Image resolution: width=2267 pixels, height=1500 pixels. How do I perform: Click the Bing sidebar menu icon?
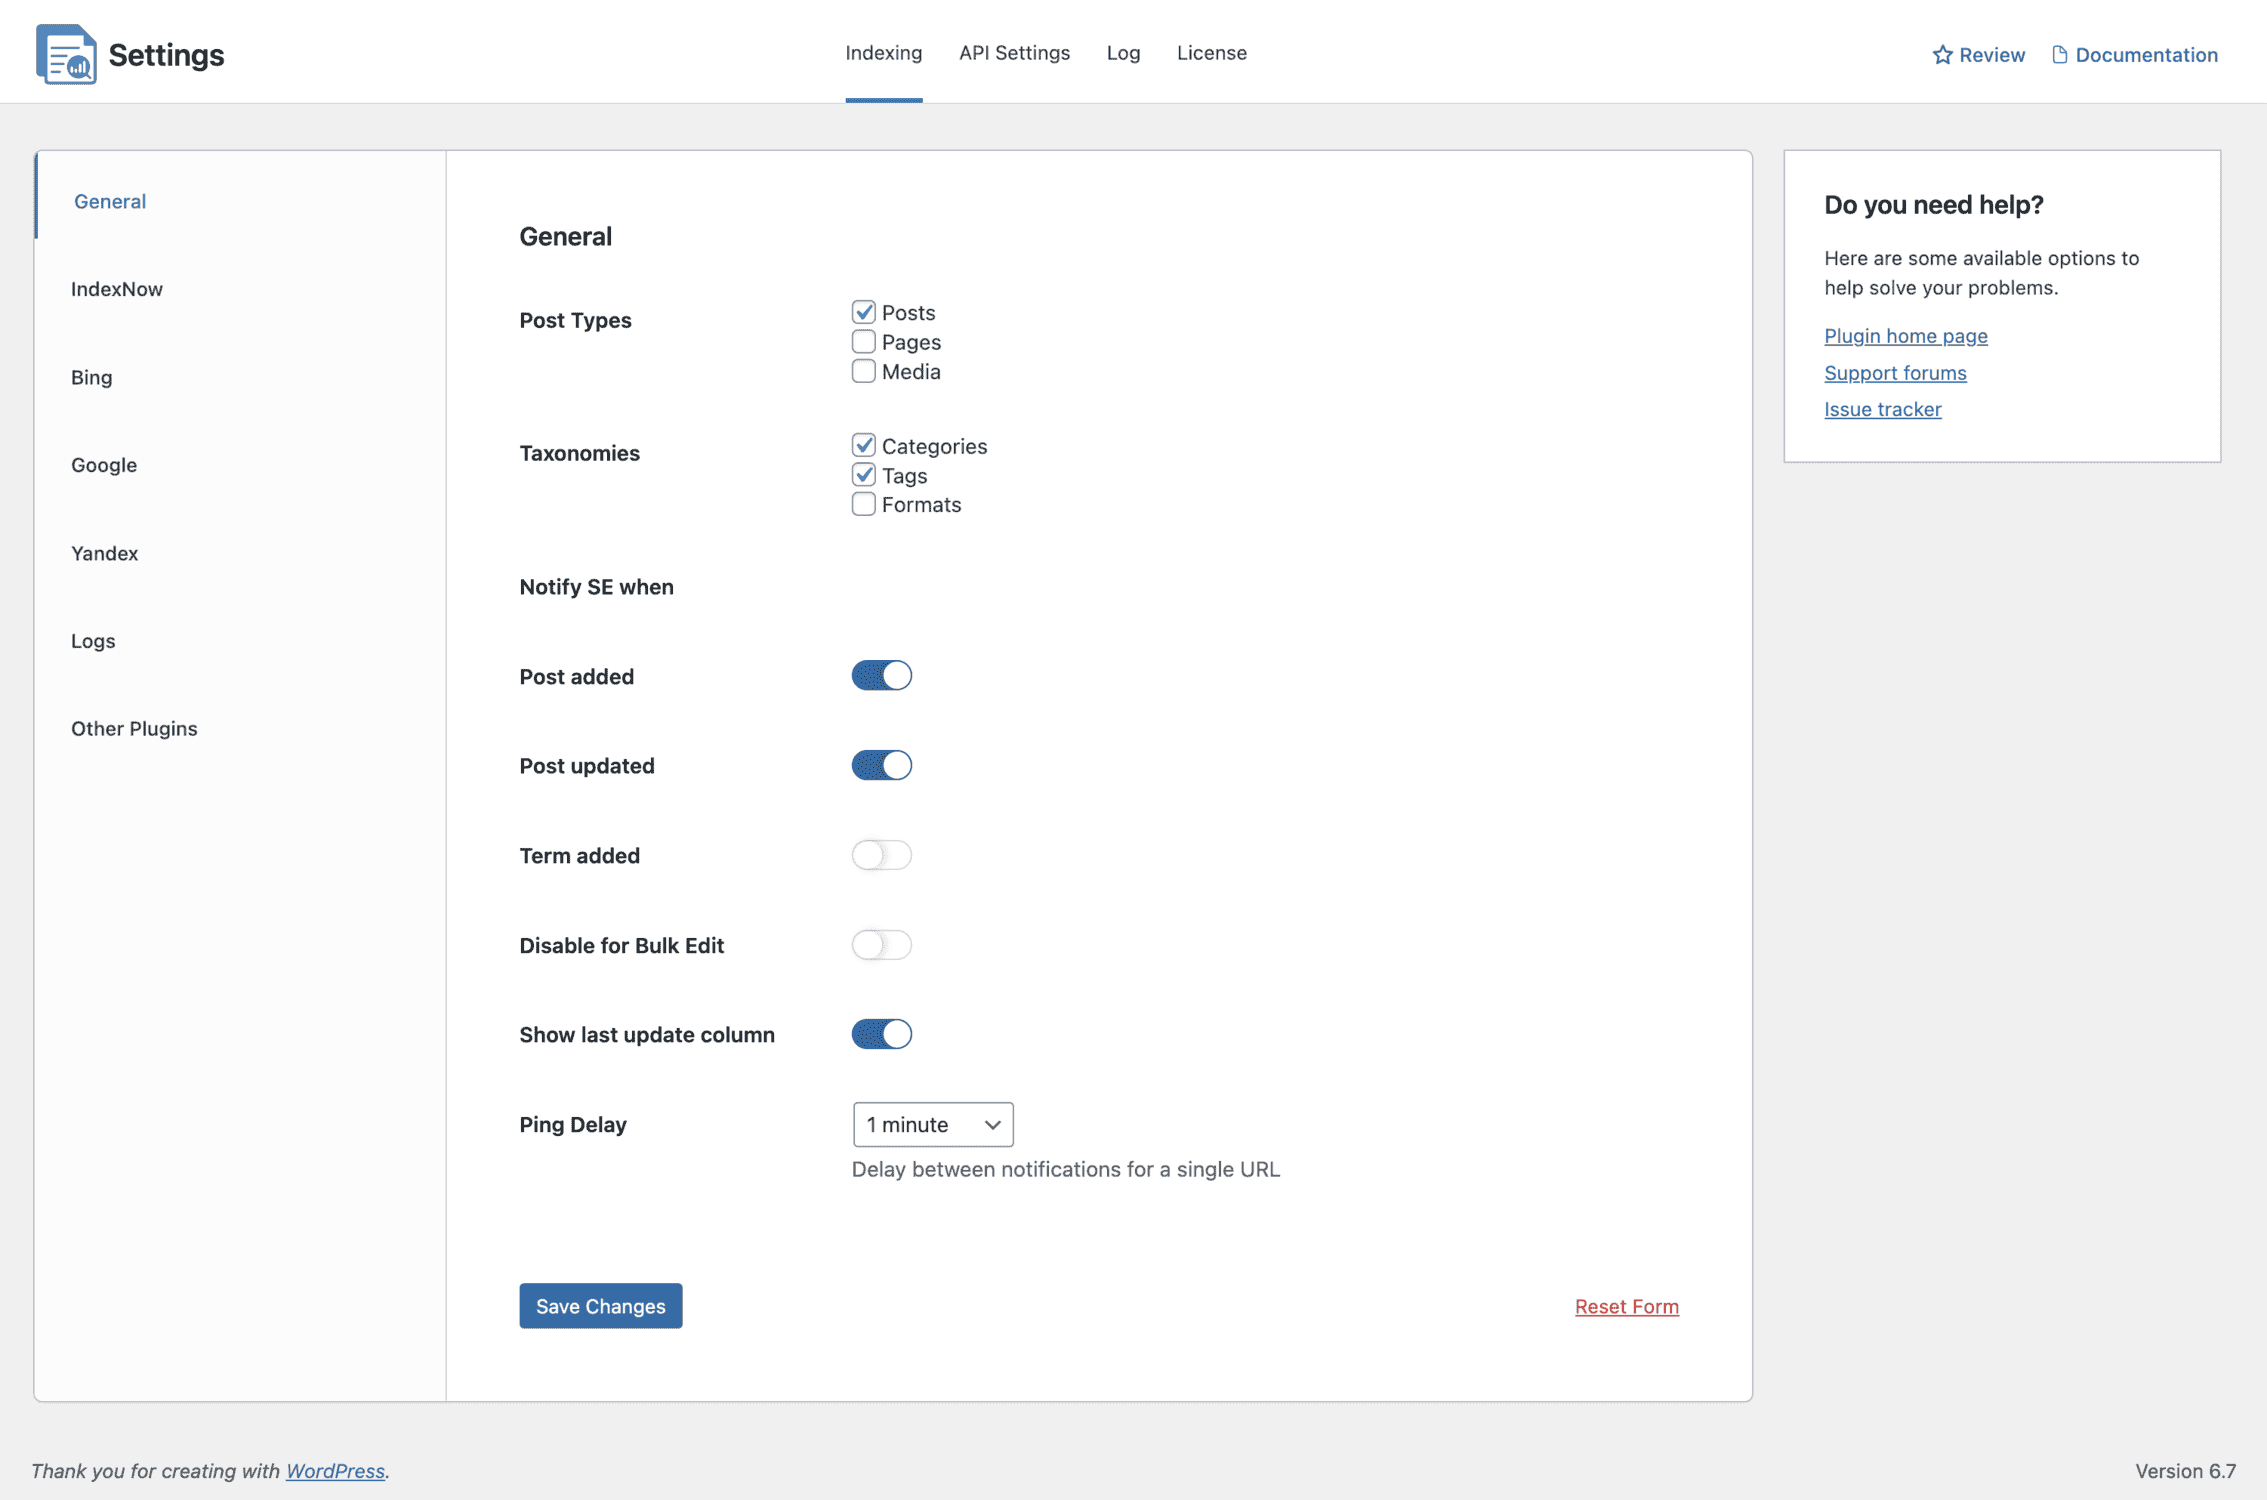pos(90,377)
